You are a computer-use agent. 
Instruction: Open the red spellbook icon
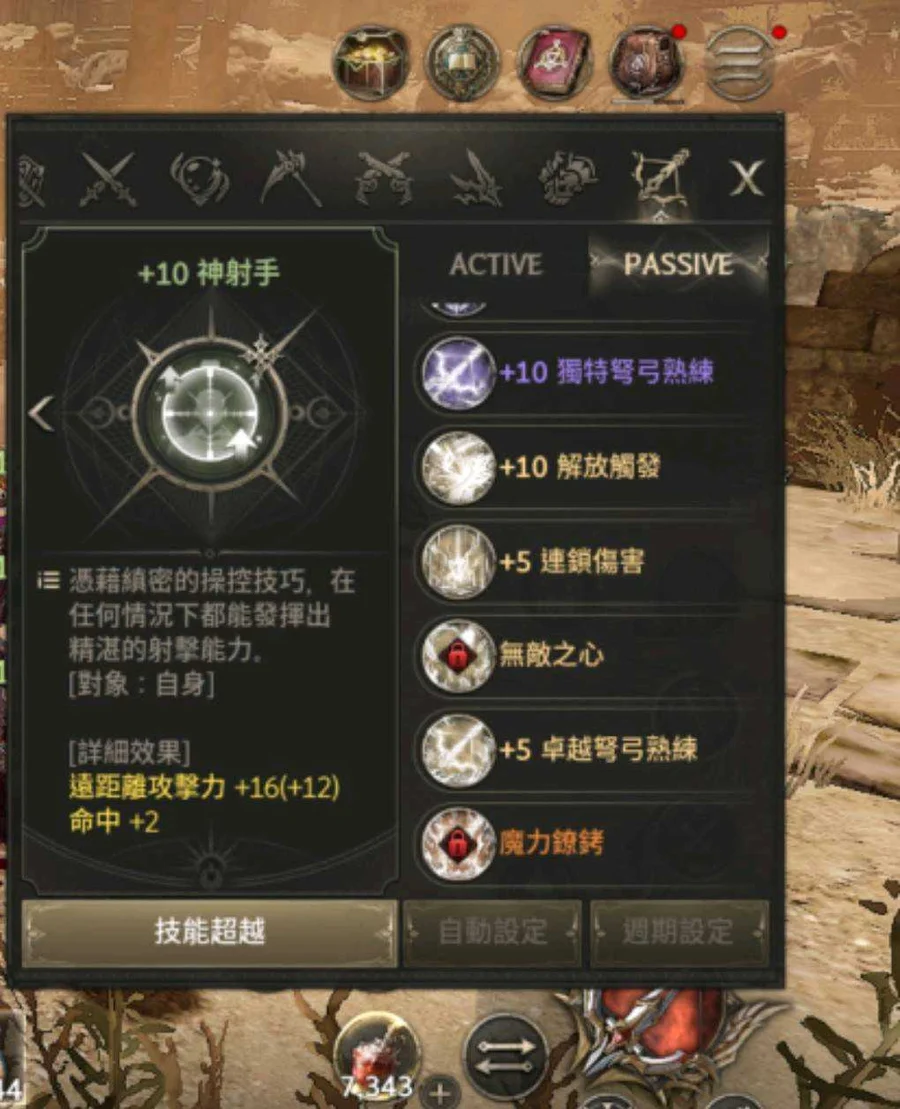556,62
